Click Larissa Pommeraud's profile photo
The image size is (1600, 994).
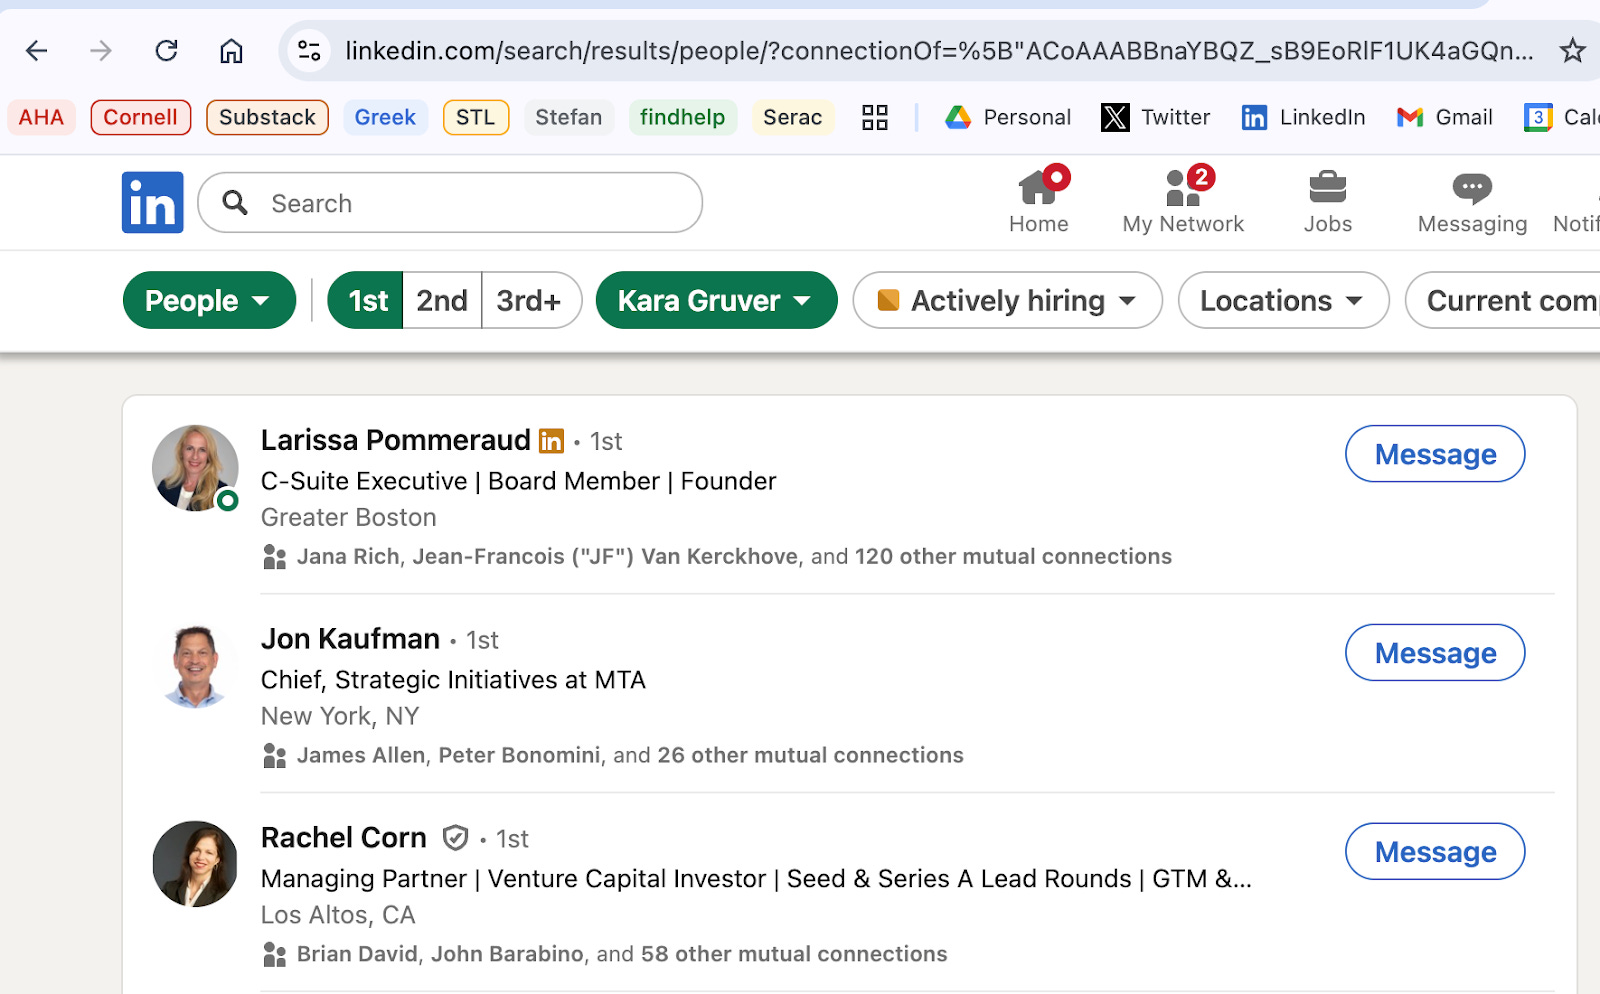195,468
